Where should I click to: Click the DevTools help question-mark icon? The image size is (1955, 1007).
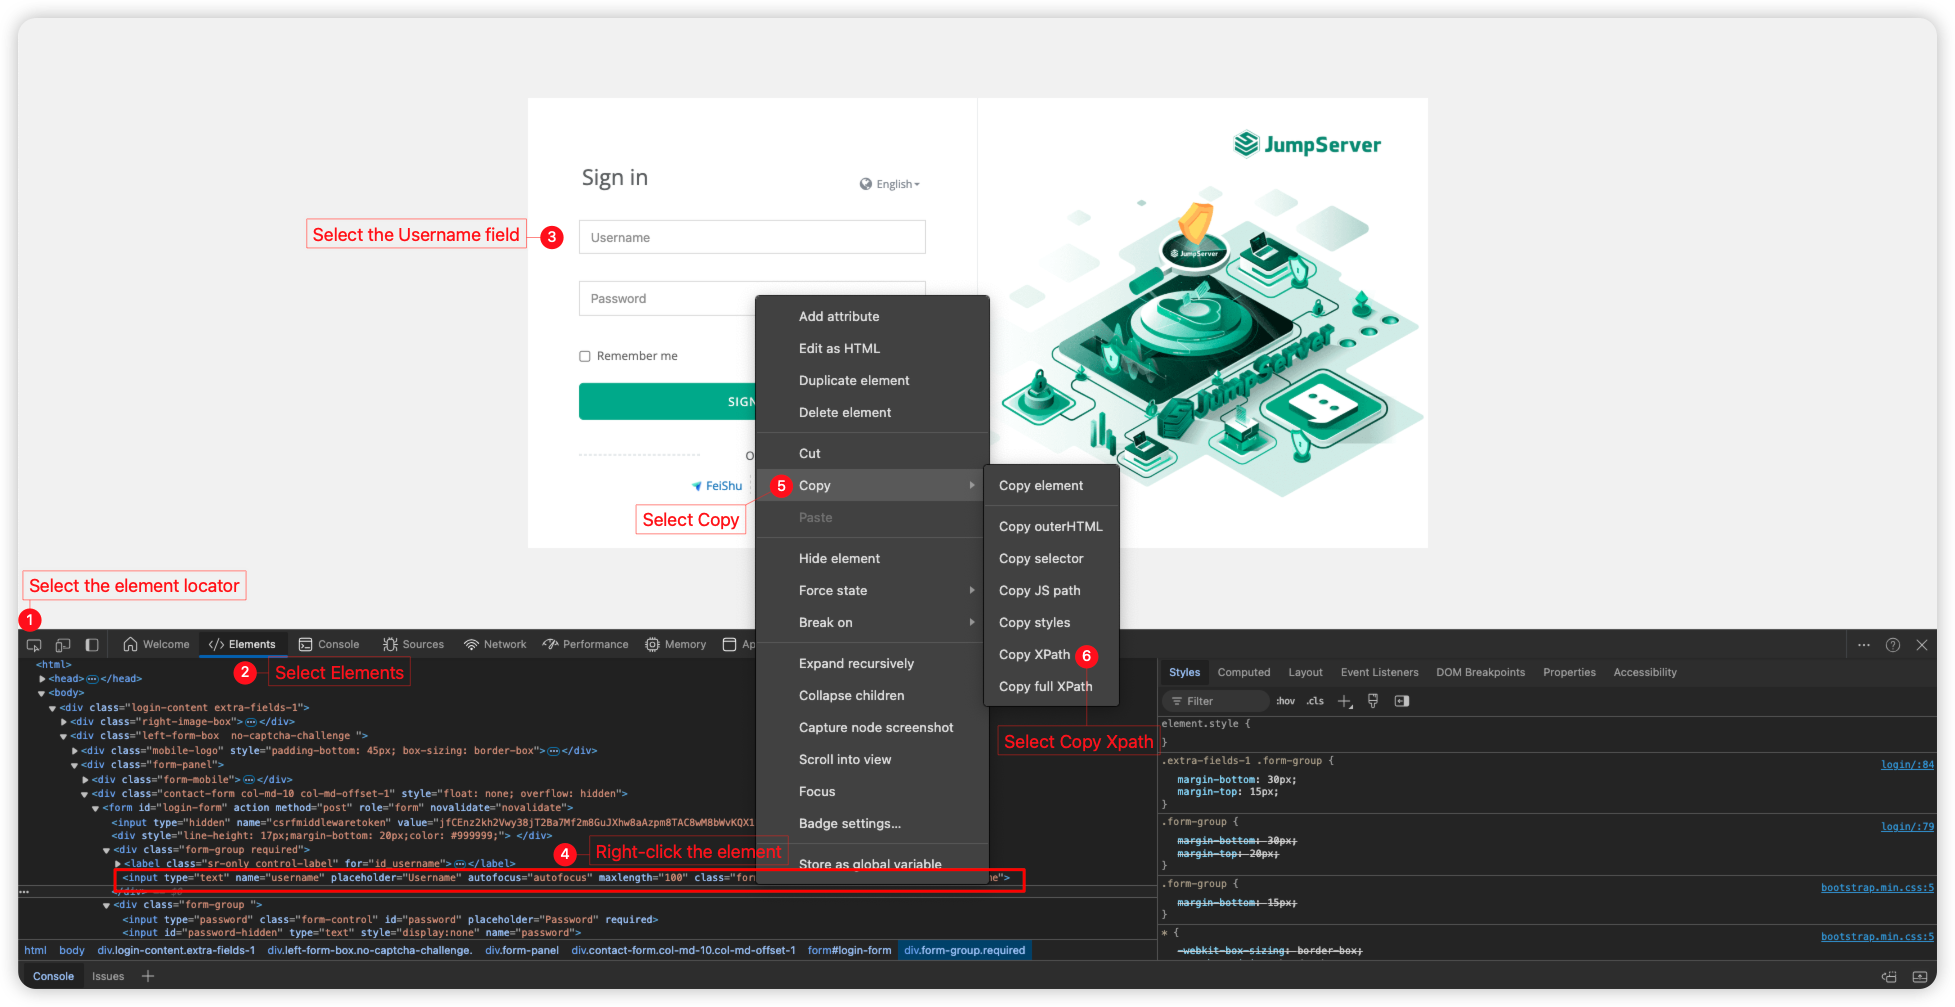click(1893, 645)
